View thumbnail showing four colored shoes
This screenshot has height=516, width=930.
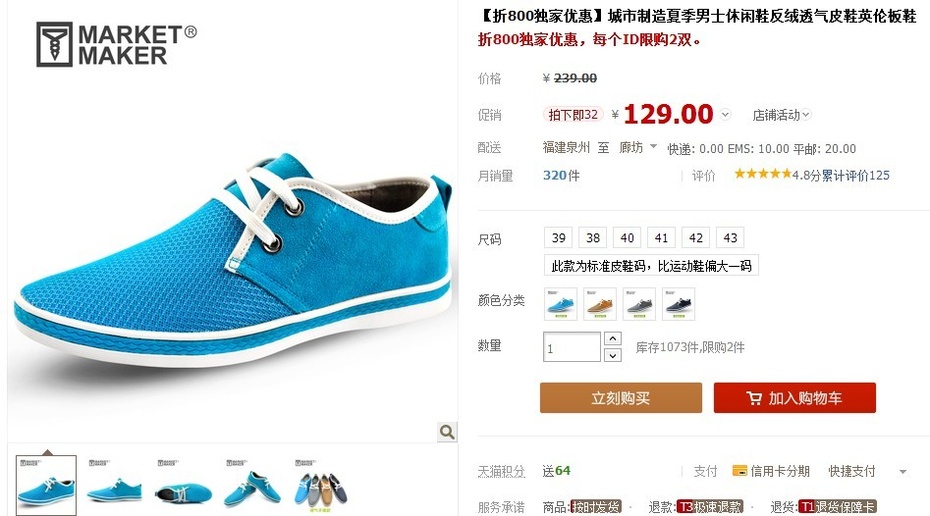click(321, 486)
